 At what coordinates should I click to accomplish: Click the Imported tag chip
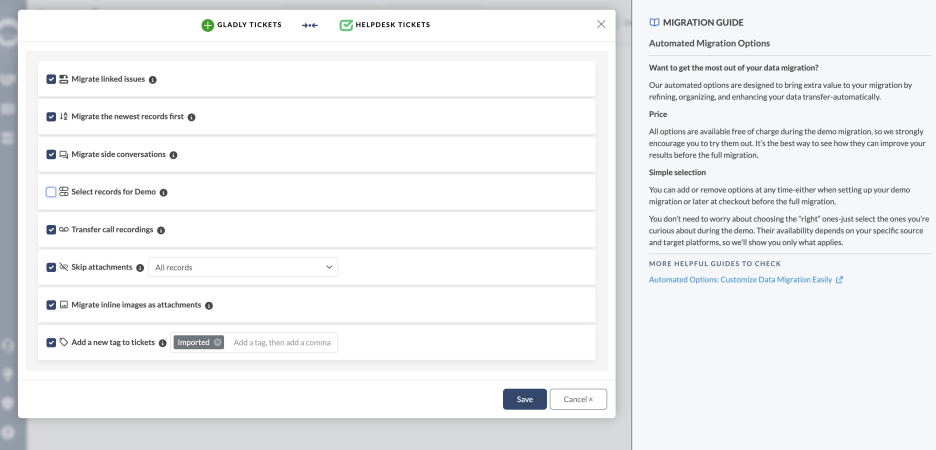click(x=199, y=343)
